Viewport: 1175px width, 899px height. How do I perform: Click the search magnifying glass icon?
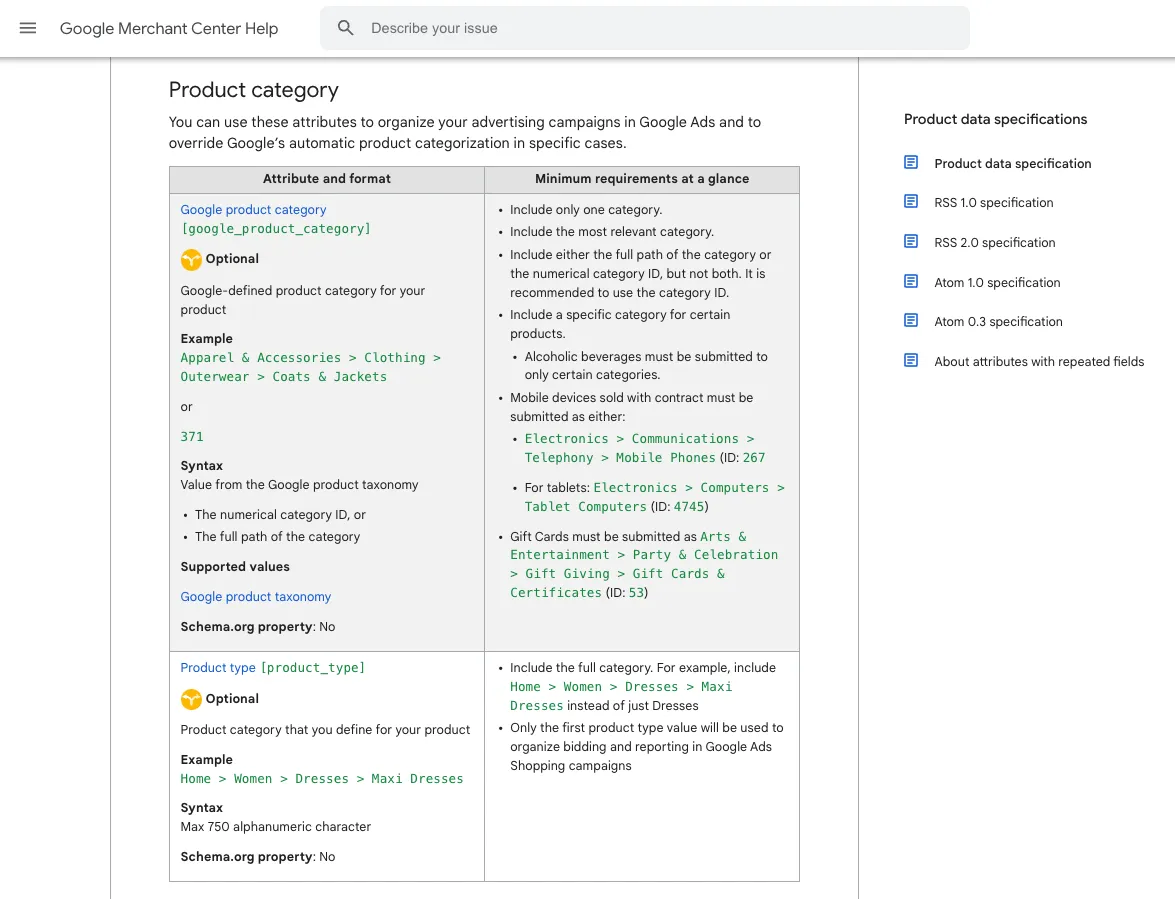(345, 27)
